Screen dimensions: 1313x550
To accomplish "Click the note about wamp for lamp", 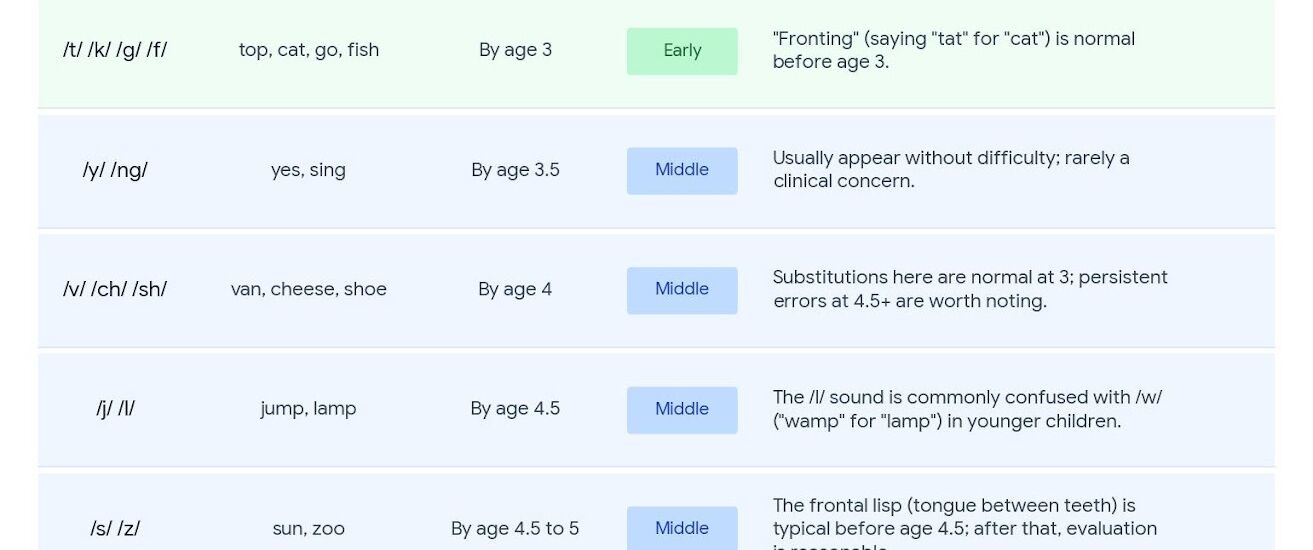I will tap(967, 409).
